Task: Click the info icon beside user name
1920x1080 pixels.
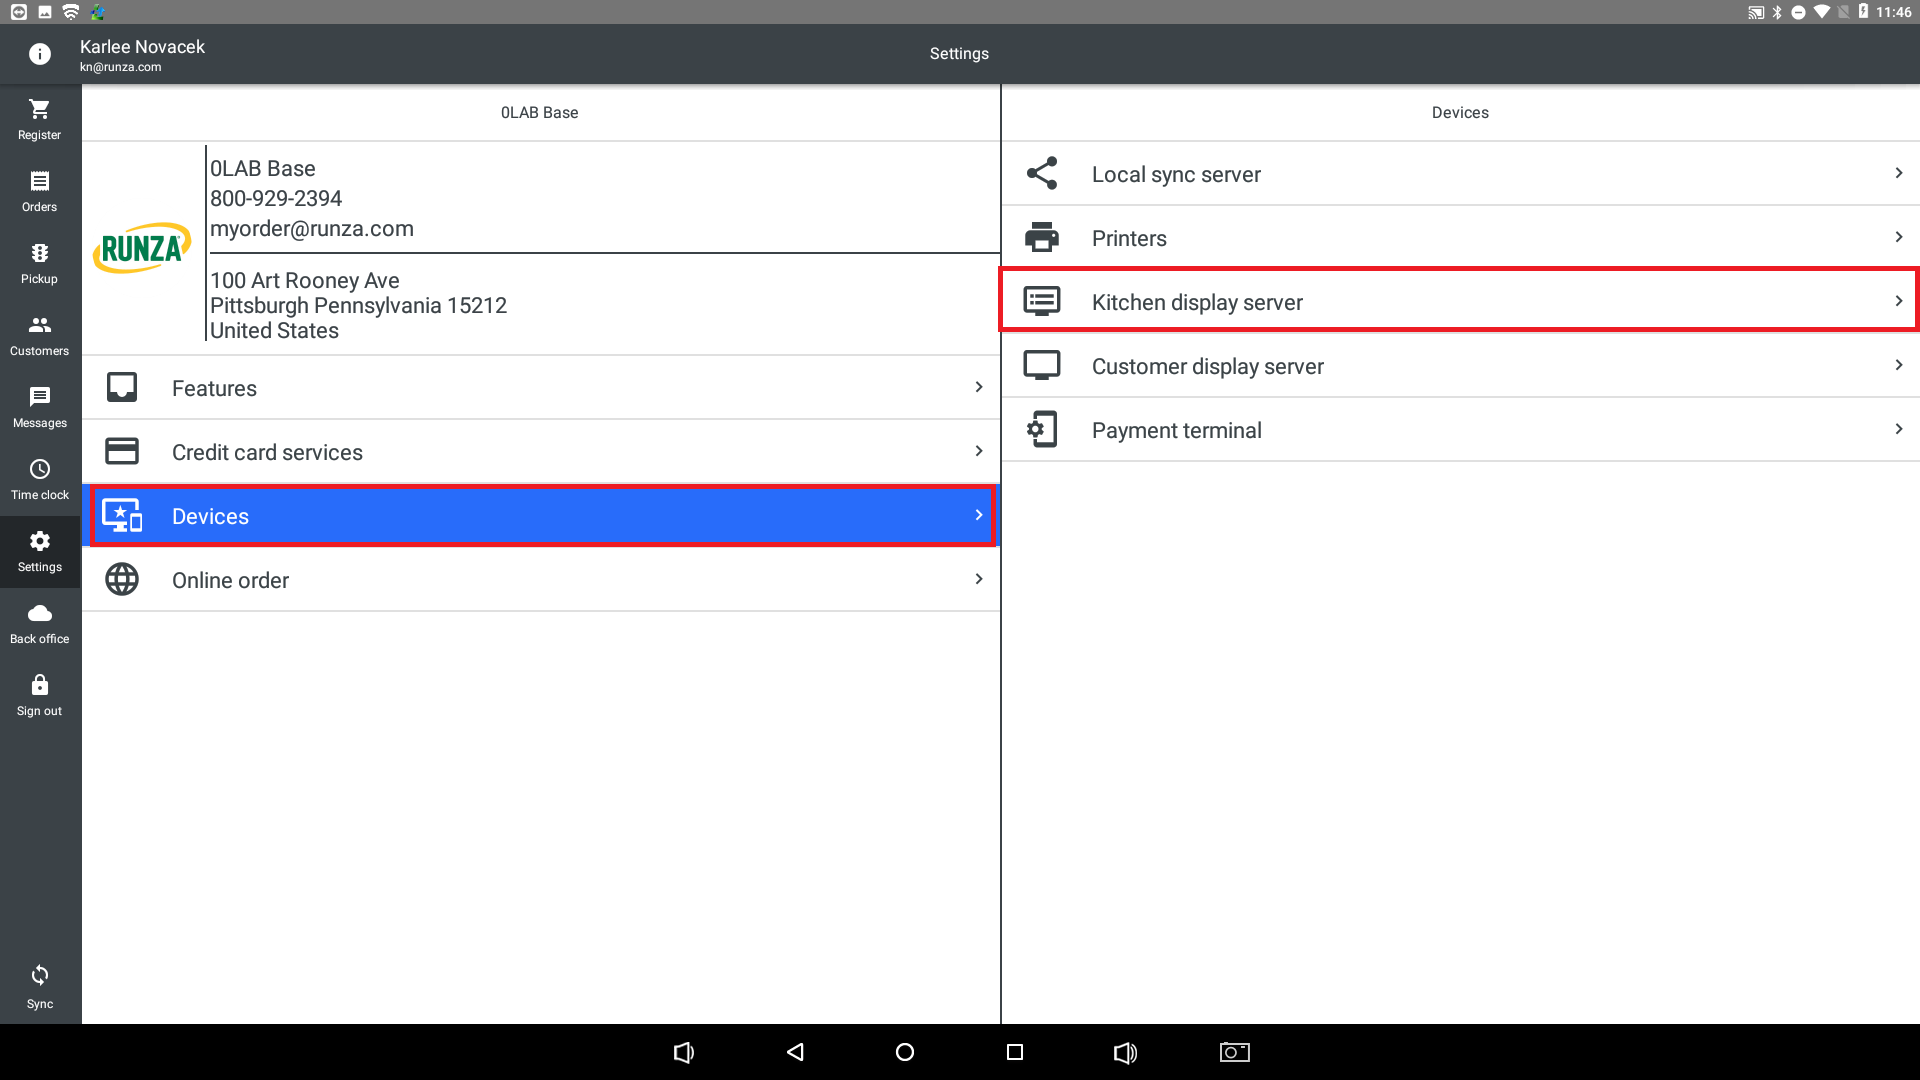Action: pos(39,54)
